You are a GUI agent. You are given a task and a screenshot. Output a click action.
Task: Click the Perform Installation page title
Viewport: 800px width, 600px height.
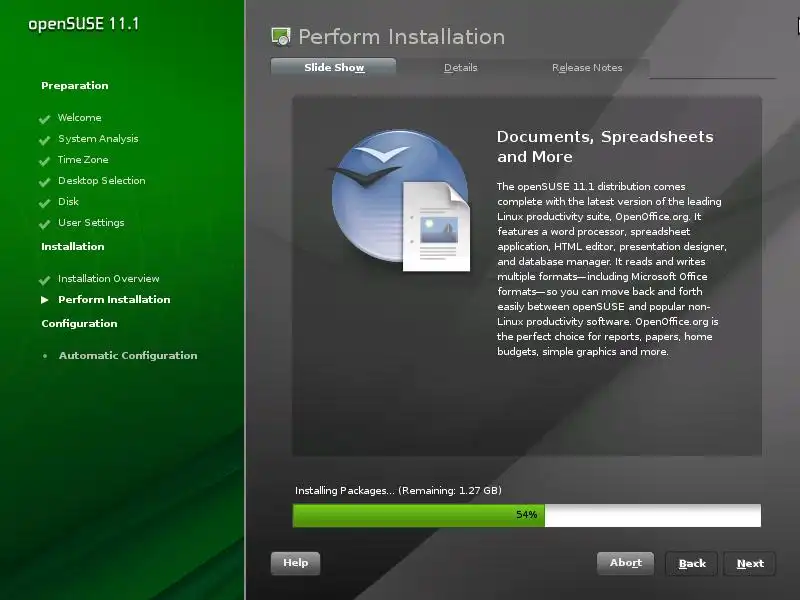[x=402, y=37]
